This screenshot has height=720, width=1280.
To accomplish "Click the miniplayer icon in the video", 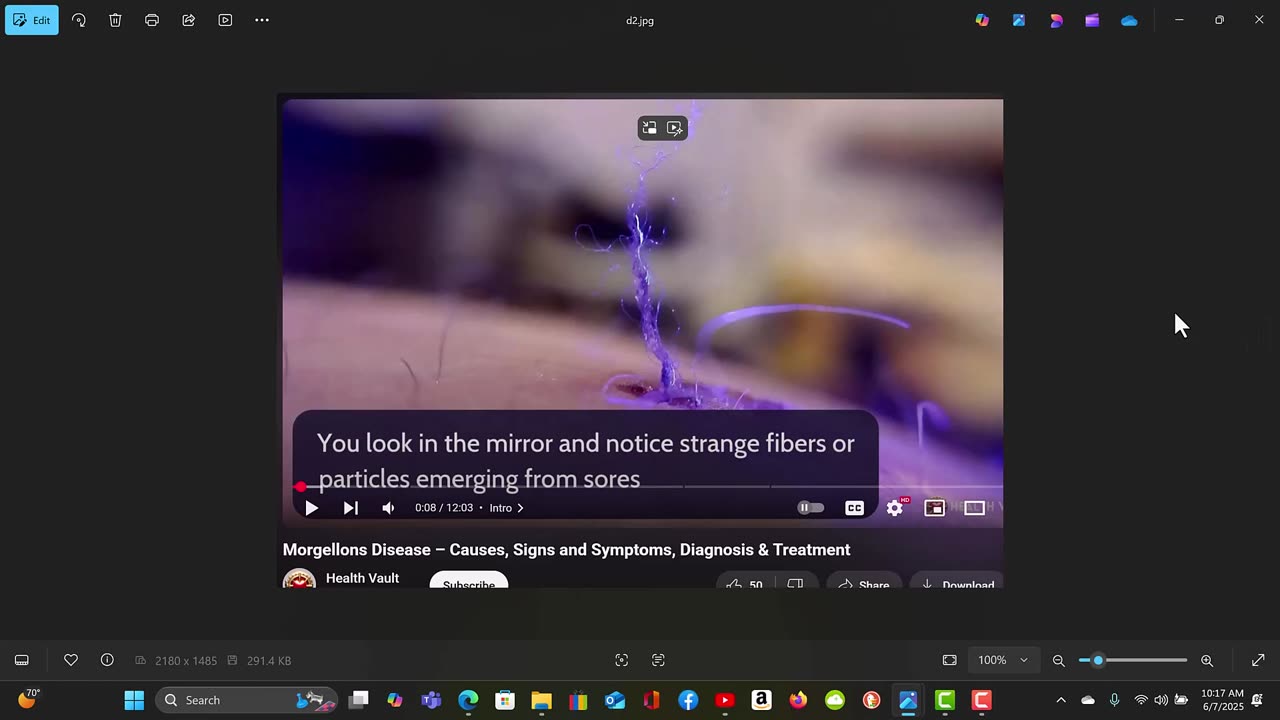I will 934,508.
